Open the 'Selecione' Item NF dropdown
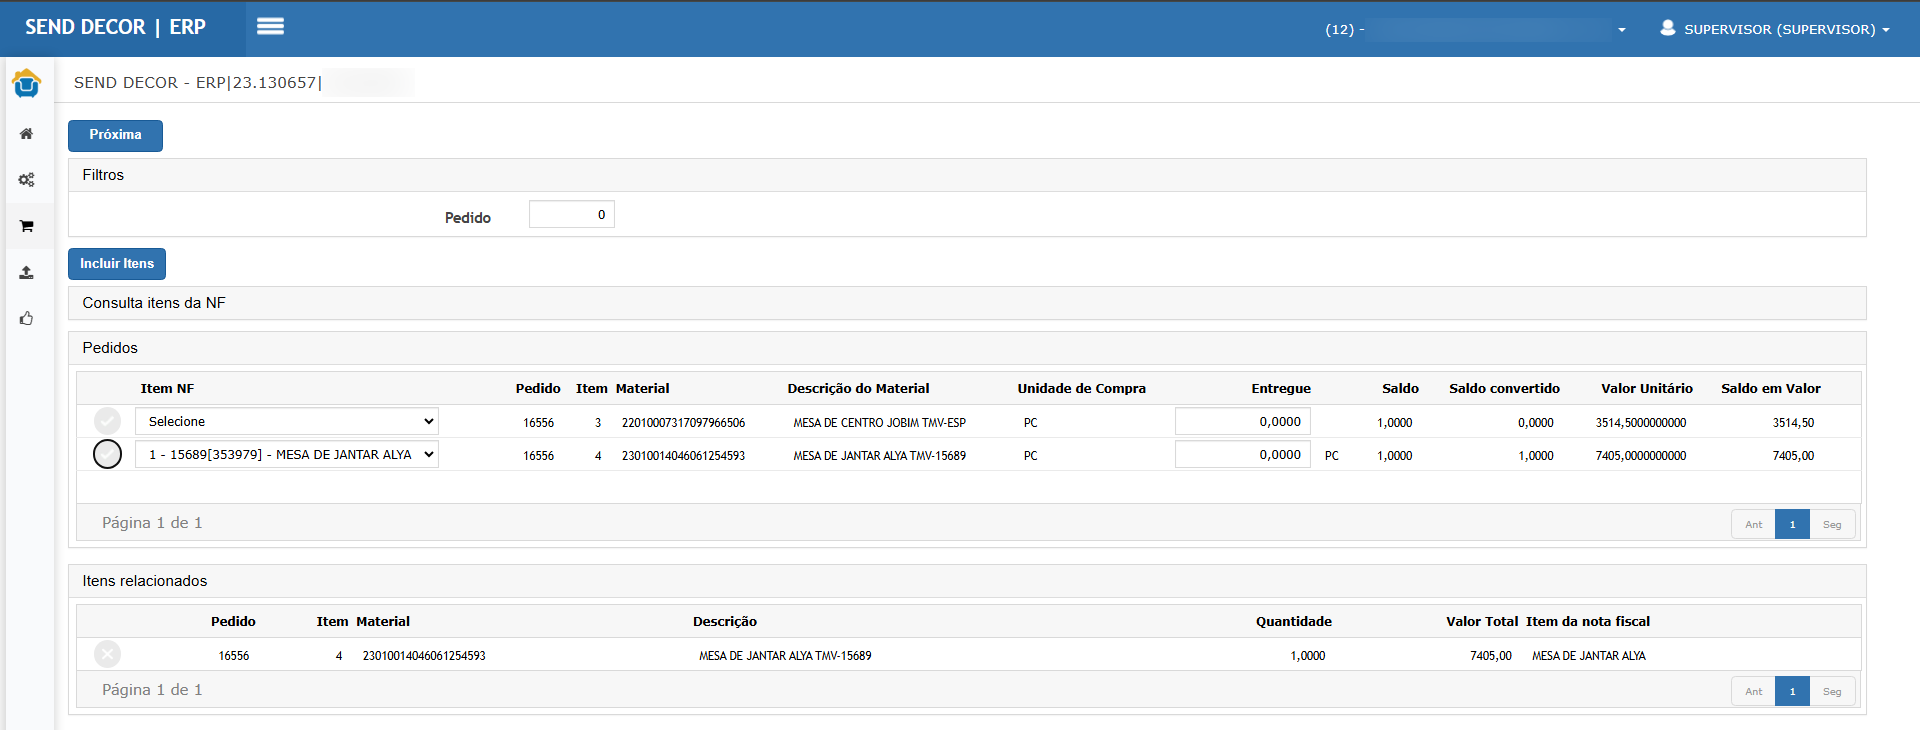 pyautogui.click(x=287, y=421)
